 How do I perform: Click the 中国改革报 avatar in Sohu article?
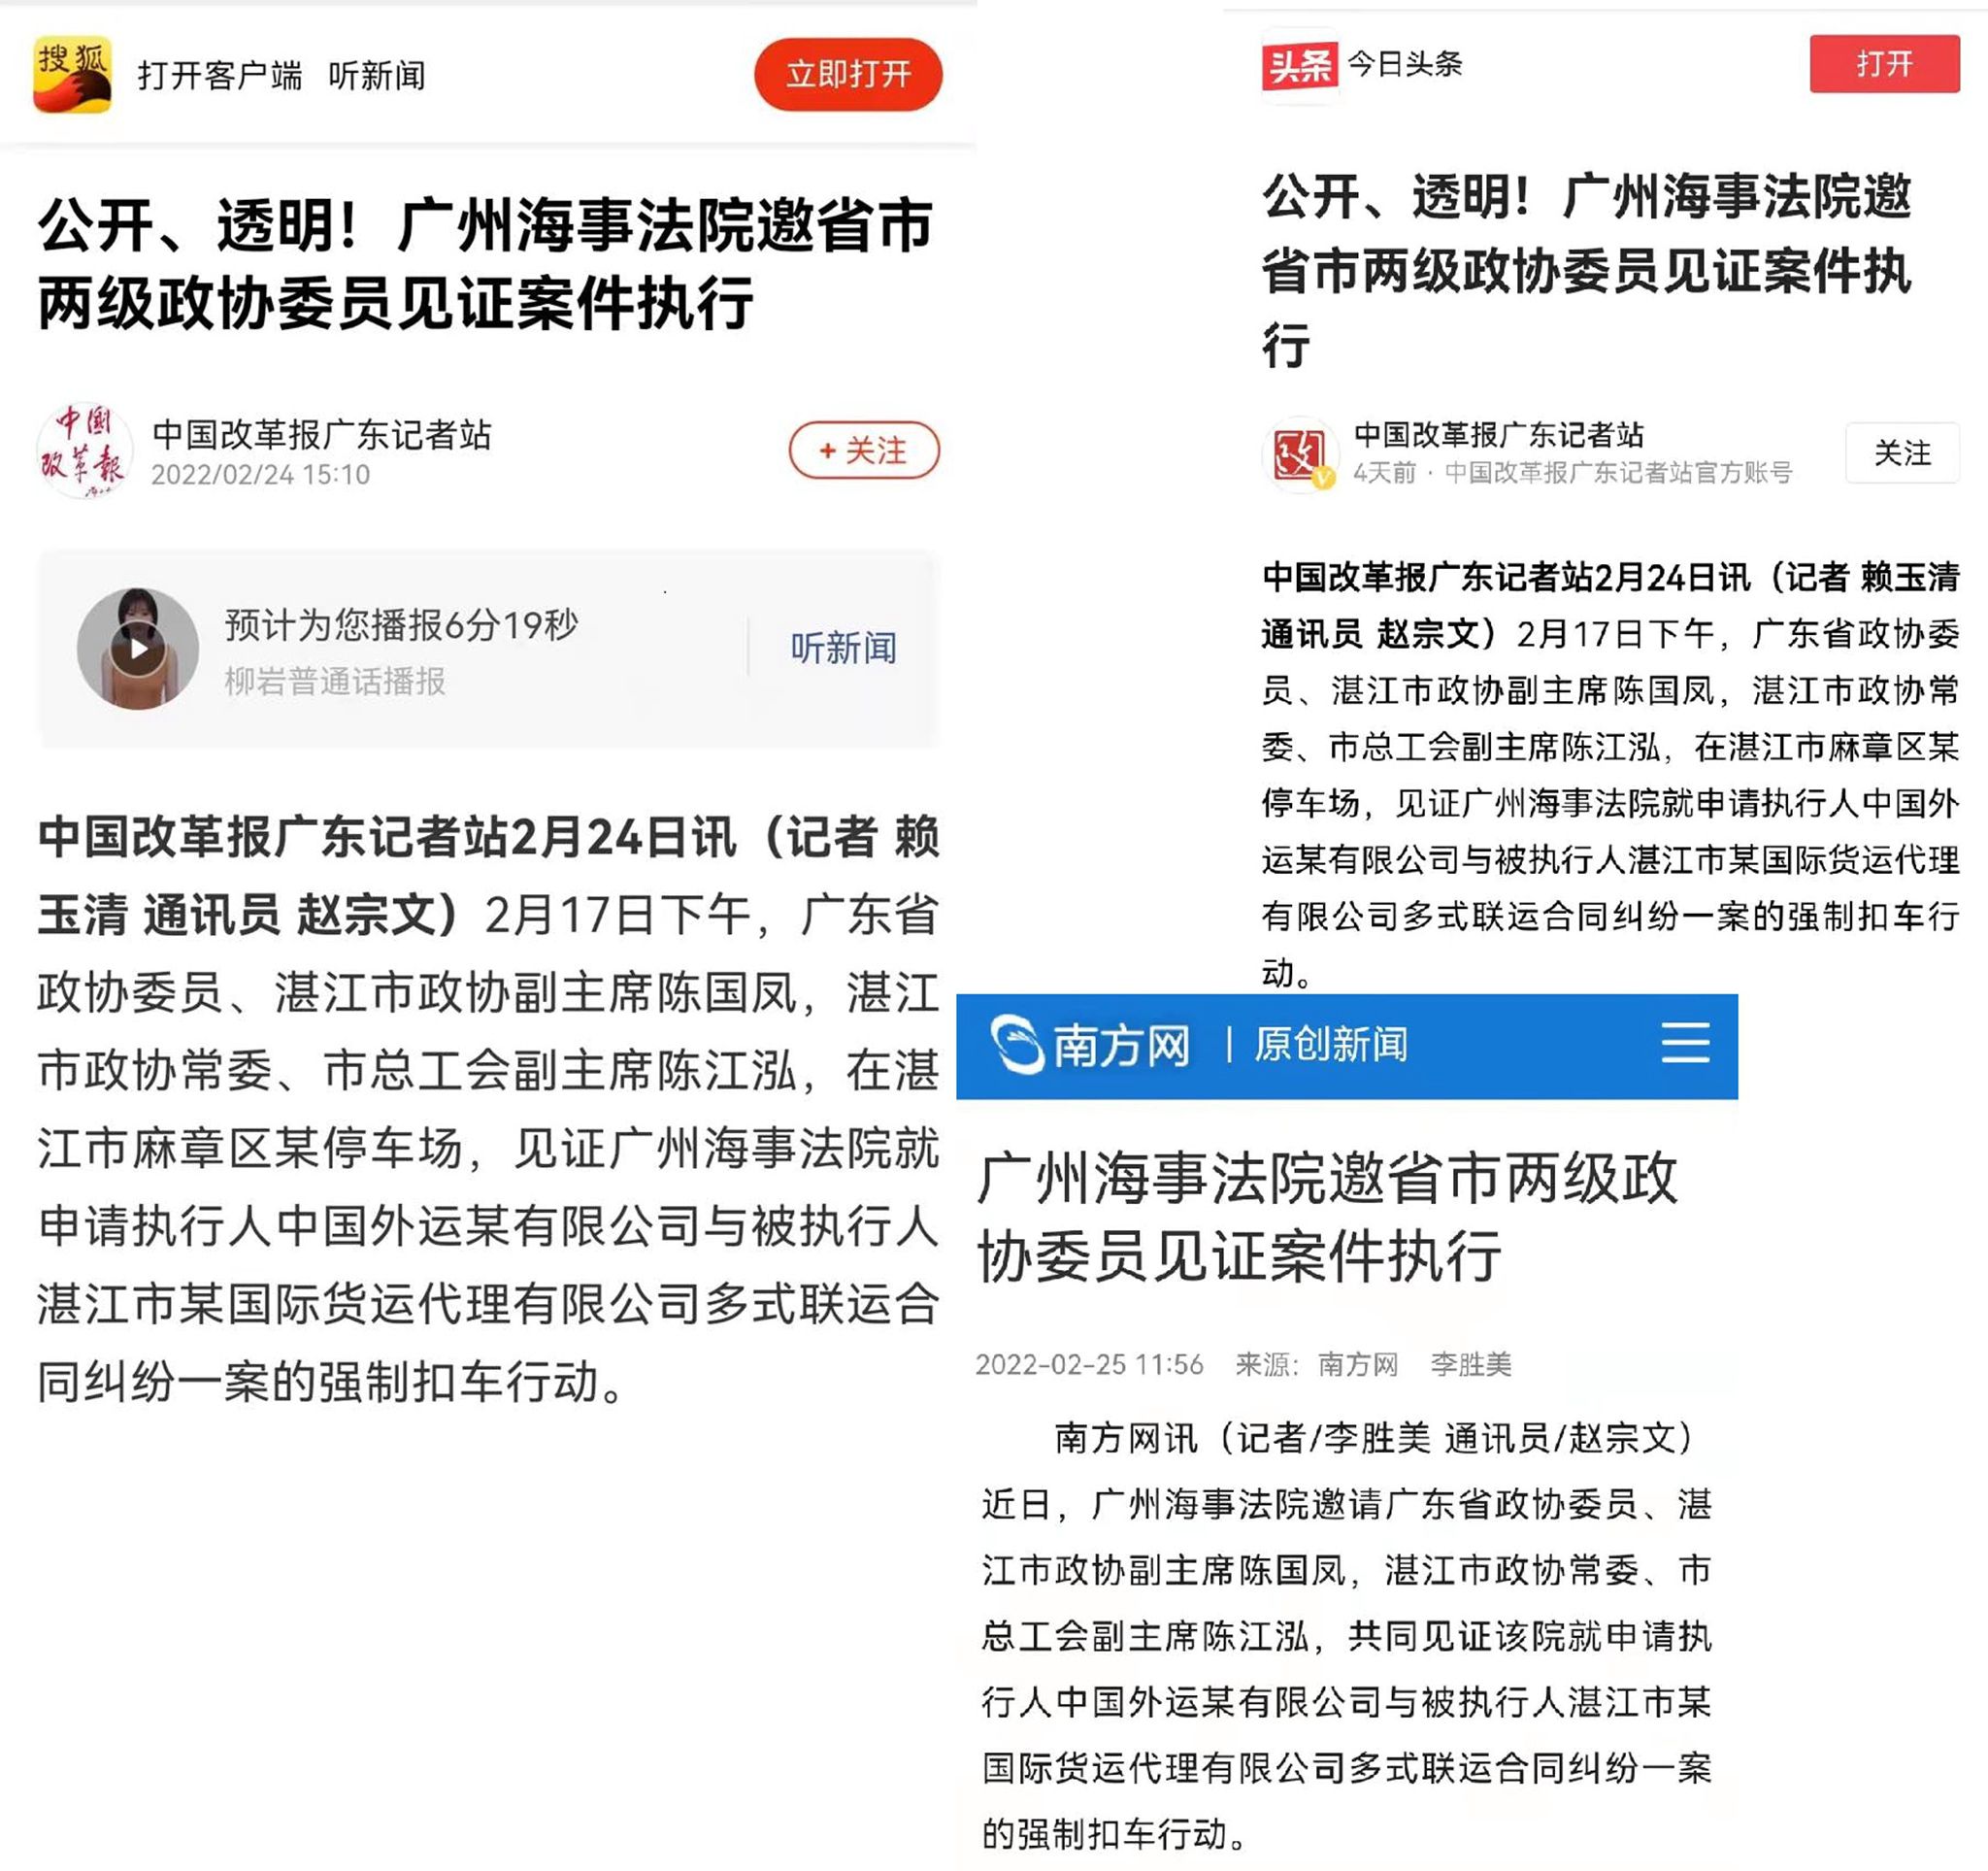point(85,451)
